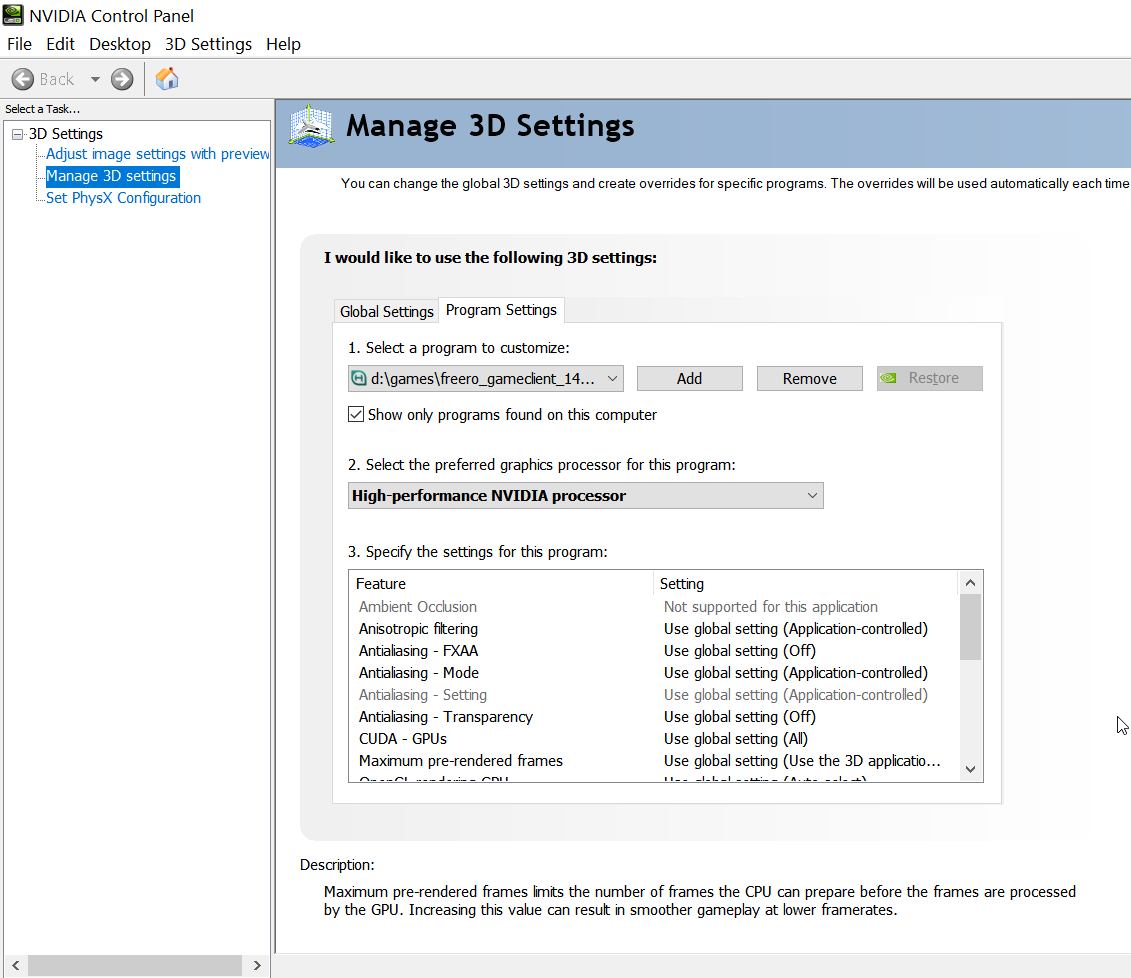Open the Help menu
This screenshot has height=978, width=1131.
[283, 44]
